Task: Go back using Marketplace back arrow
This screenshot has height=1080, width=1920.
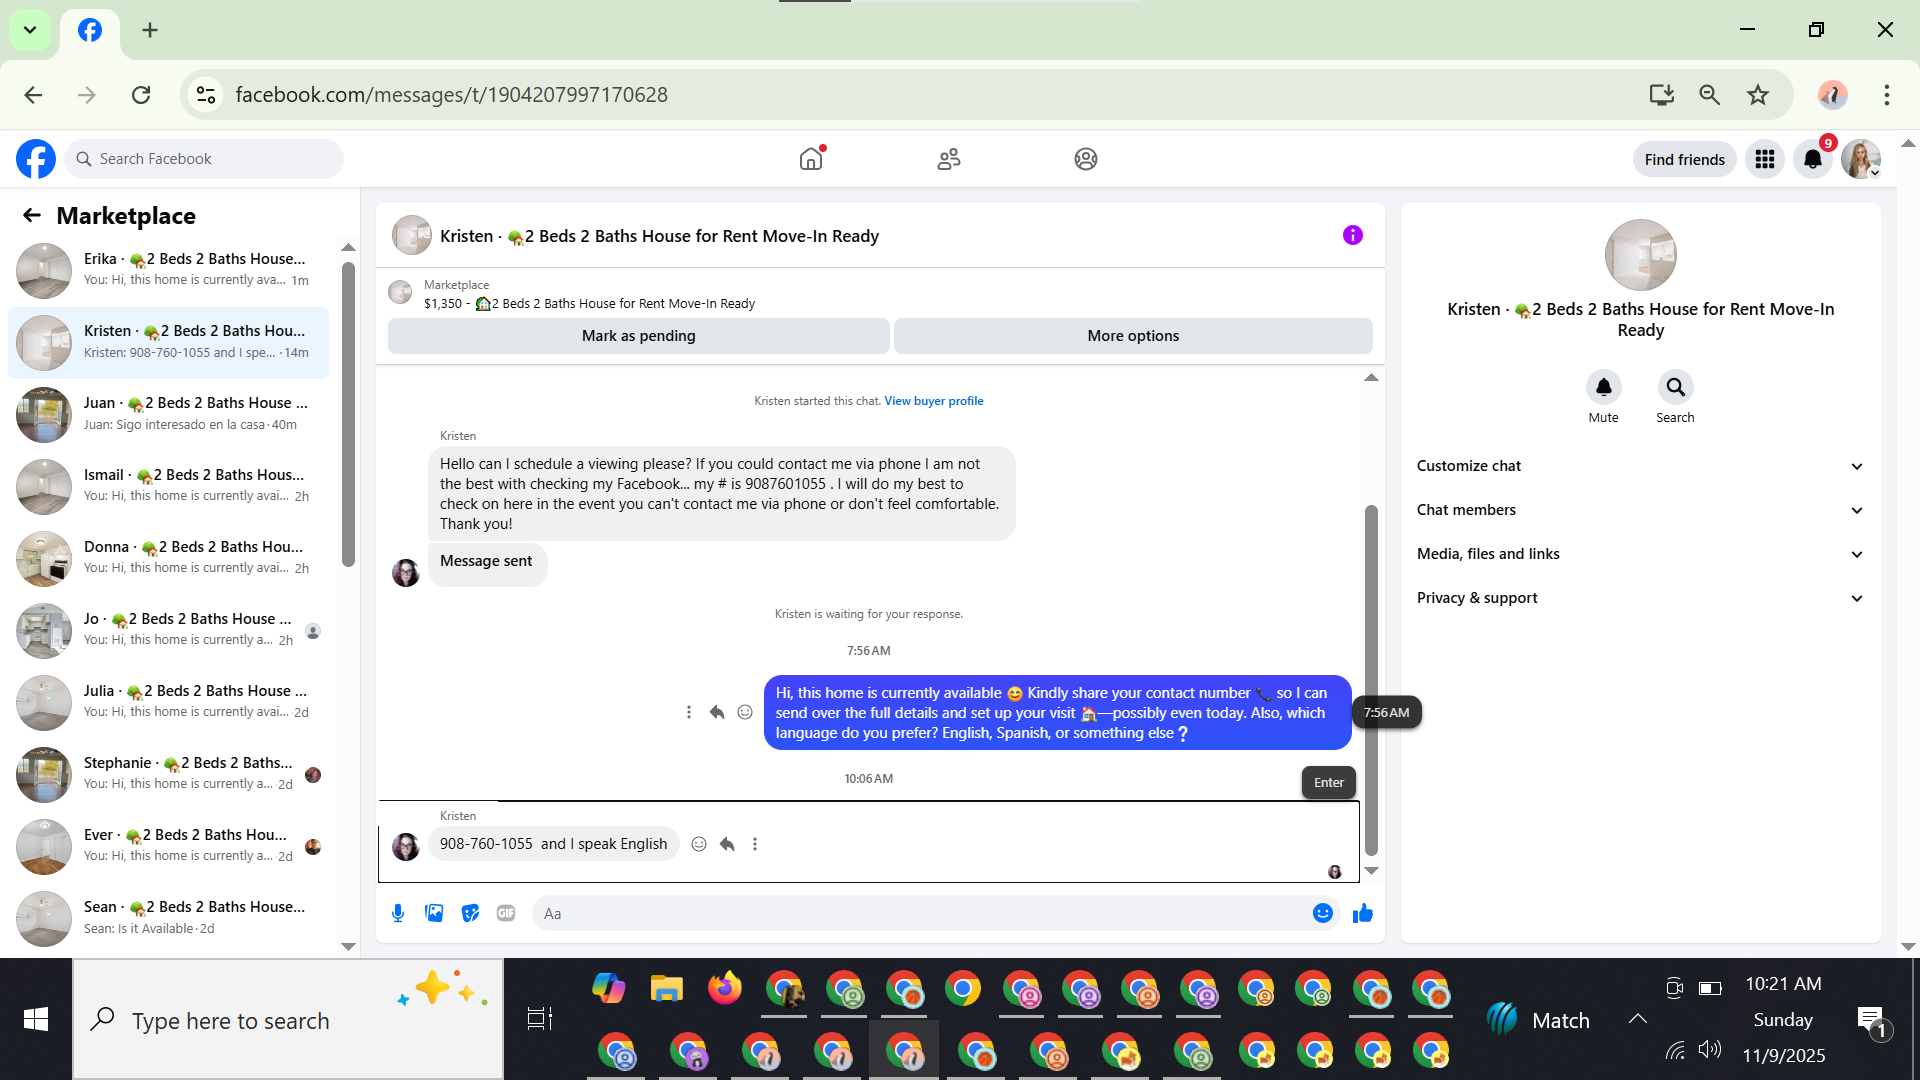Action: pyautogui.click(x=32, y=215)
